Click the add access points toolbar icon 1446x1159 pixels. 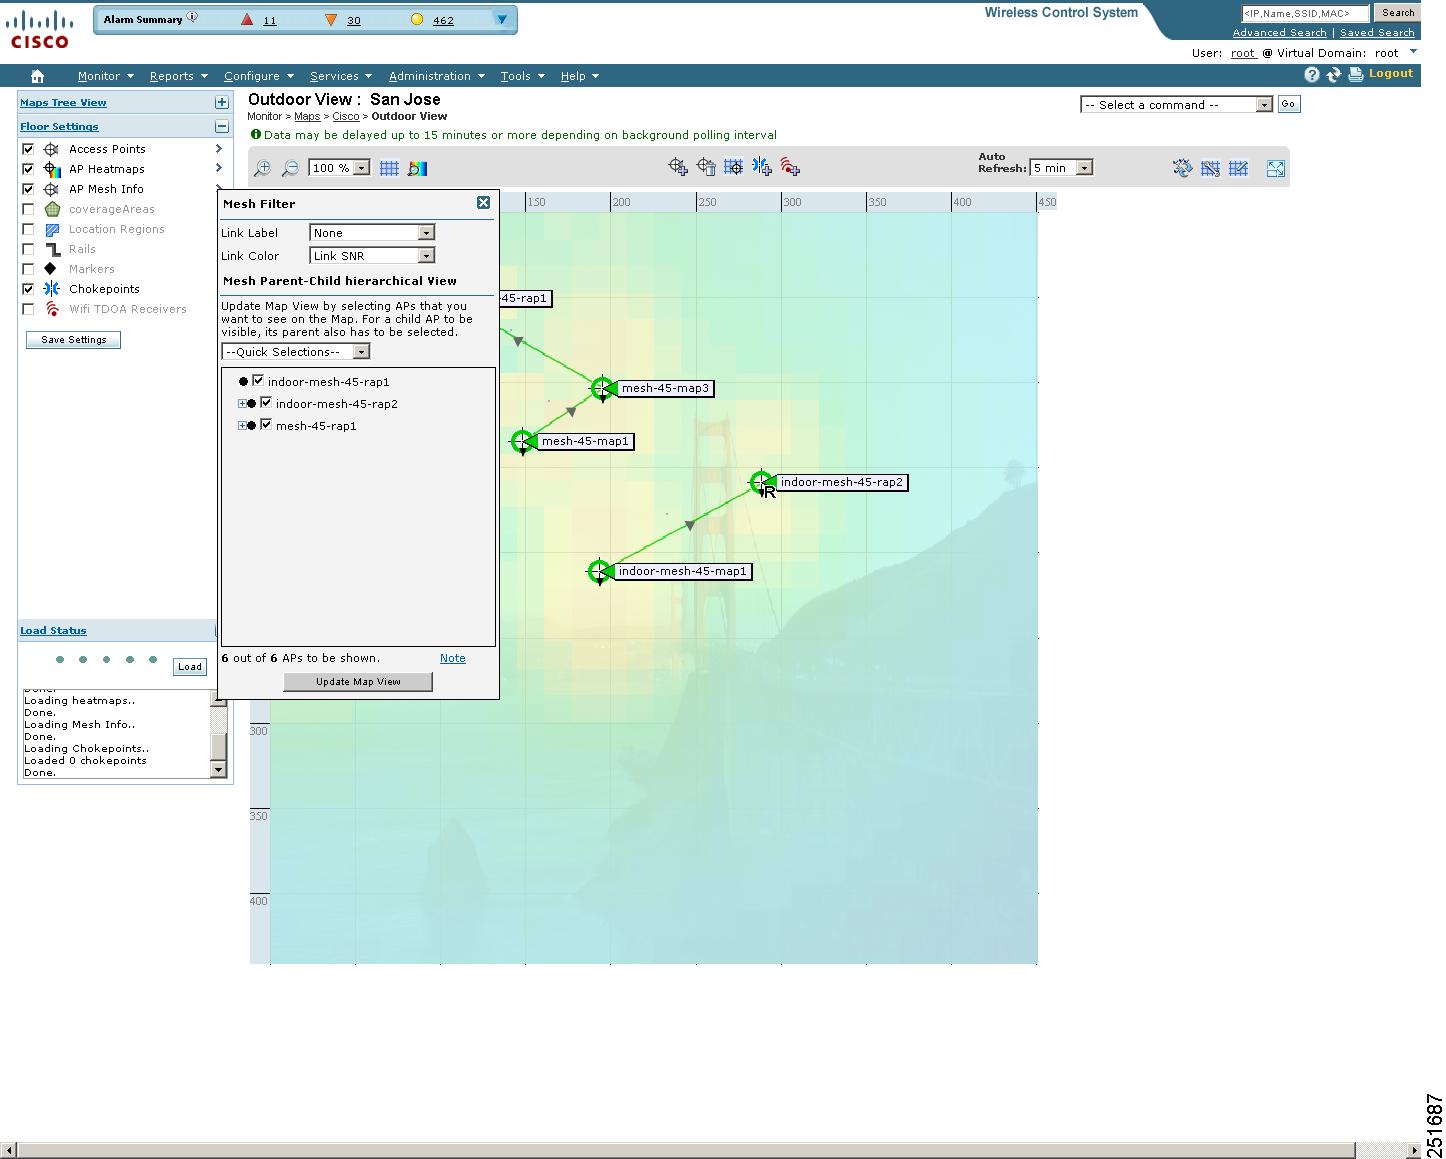click(678, 167)
